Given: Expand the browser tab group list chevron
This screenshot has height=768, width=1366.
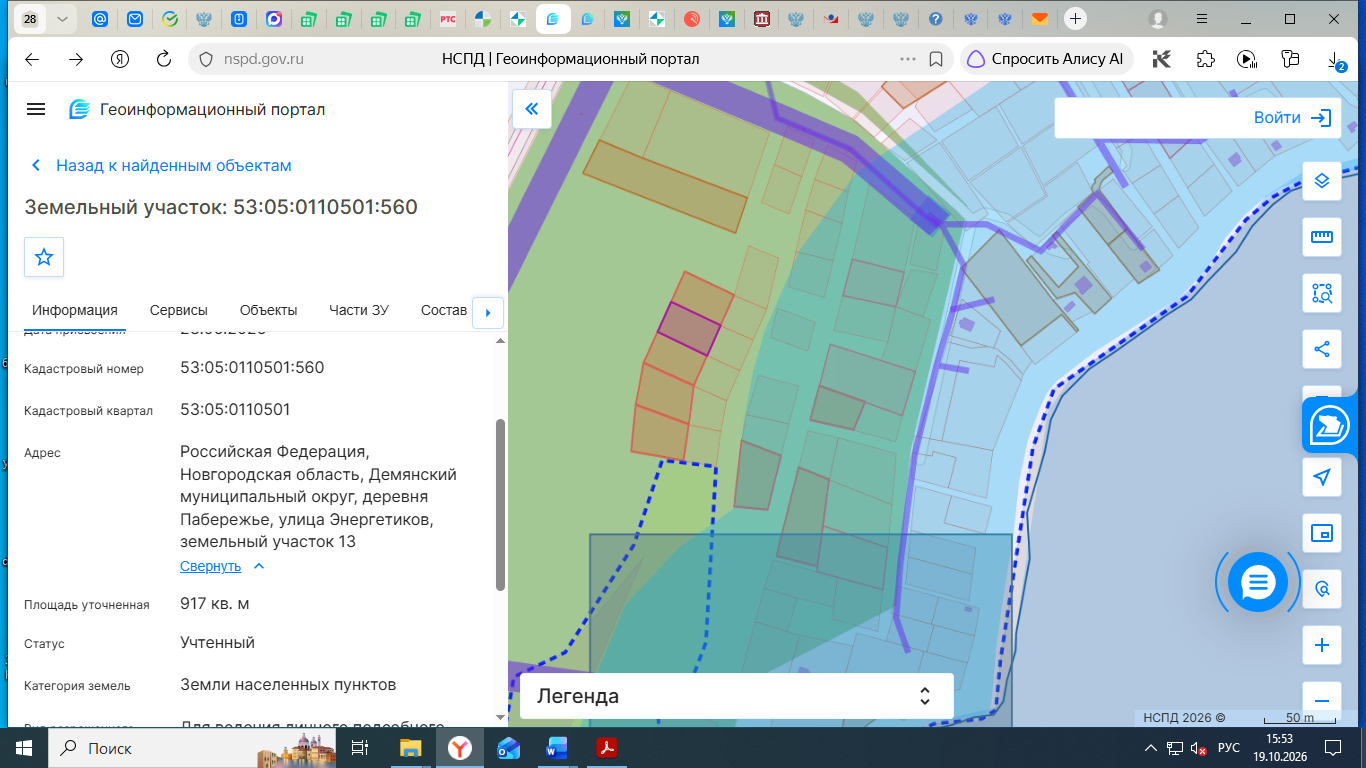Looking at the screenshot, I should click(x=63, y=19).
